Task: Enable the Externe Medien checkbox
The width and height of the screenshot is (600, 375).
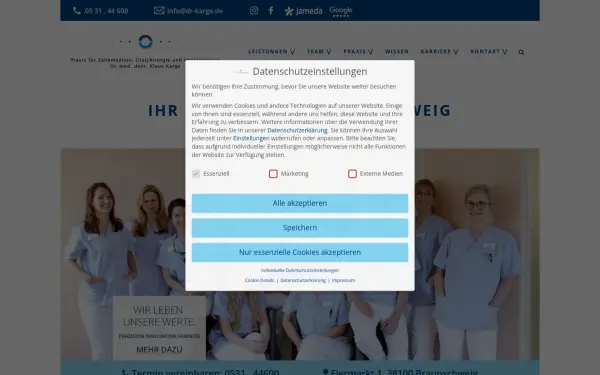Action: [352, 174]
